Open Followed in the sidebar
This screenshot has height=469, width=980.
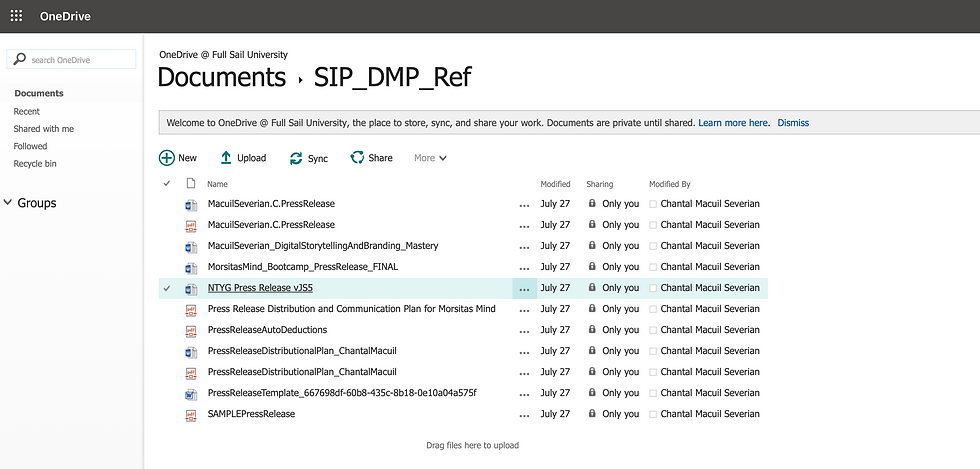click(31, 146)
